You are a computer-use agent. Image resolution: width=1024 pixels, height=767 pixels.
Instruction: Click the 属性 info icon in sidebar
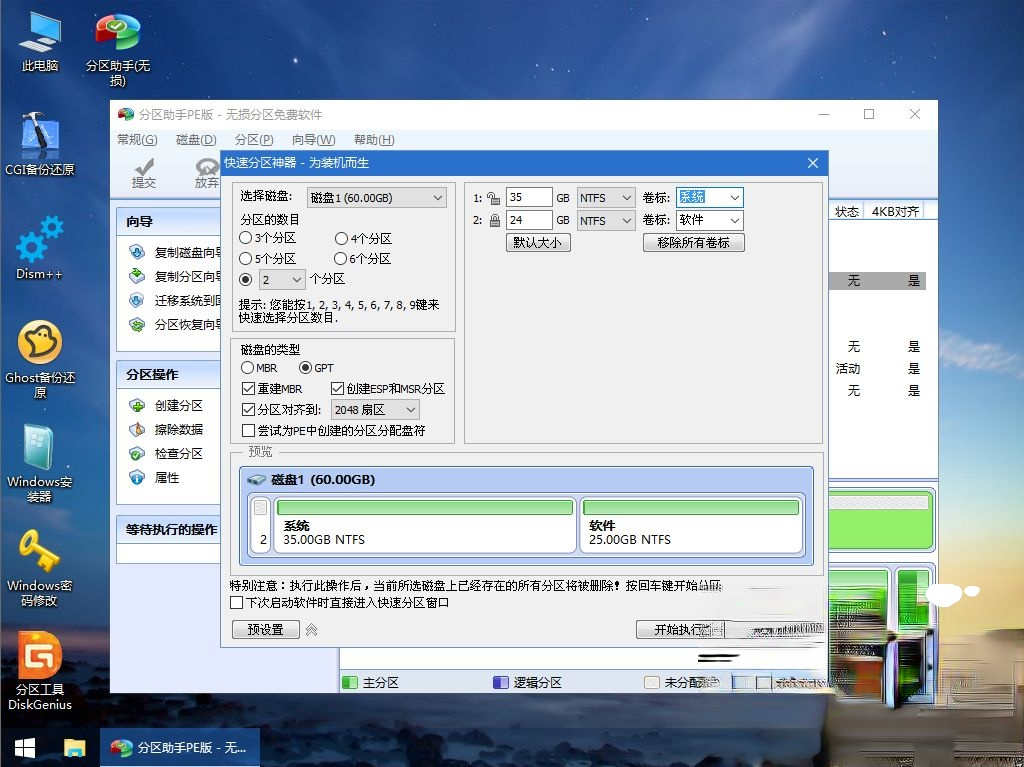pyautogui.click(x=136, y=478)
